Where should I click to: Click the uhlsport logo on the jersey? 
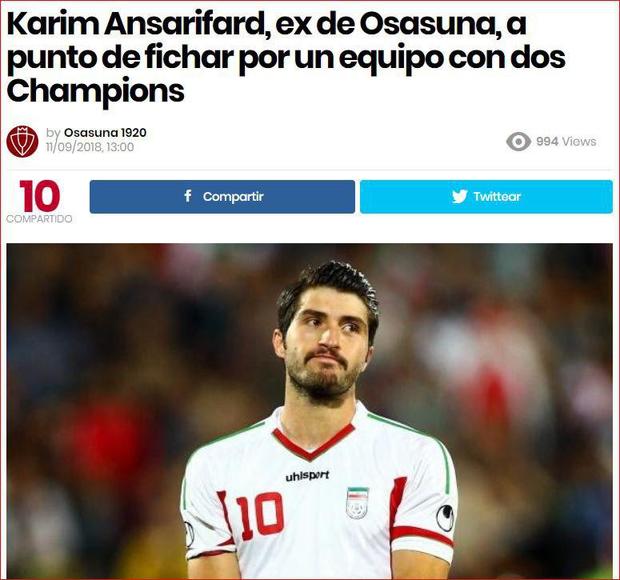(x=308, y=476)
